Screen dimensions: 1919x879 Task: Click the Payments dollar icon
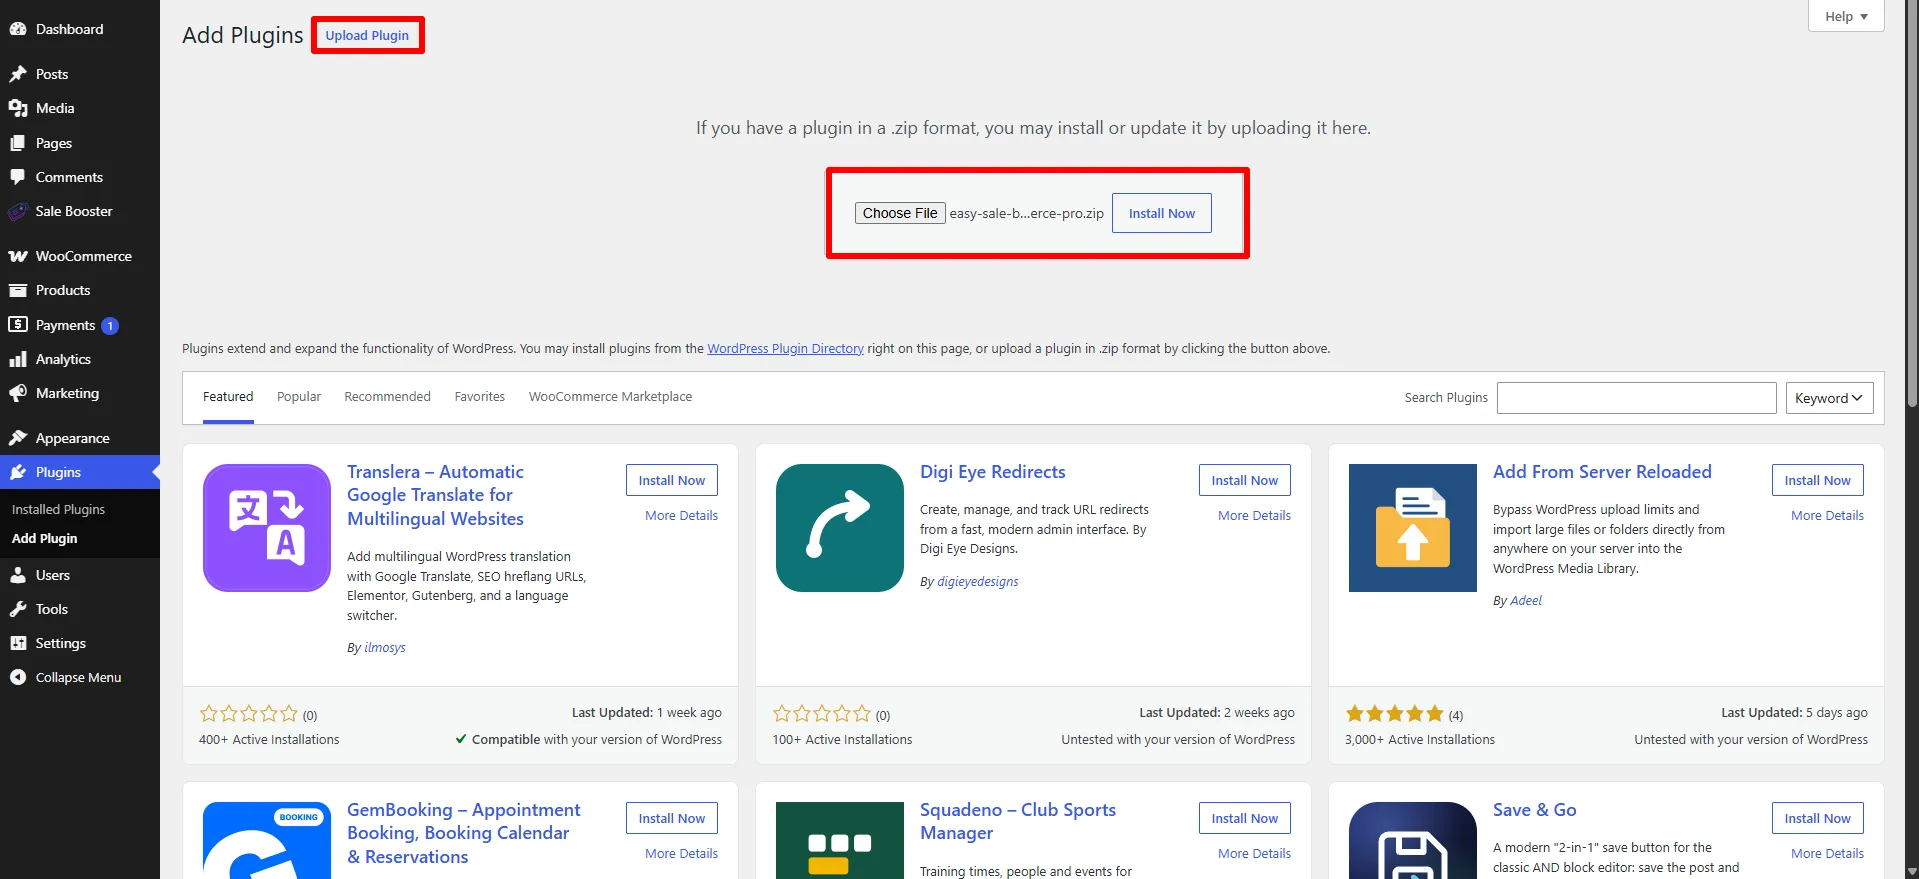(x=18, y=325)
